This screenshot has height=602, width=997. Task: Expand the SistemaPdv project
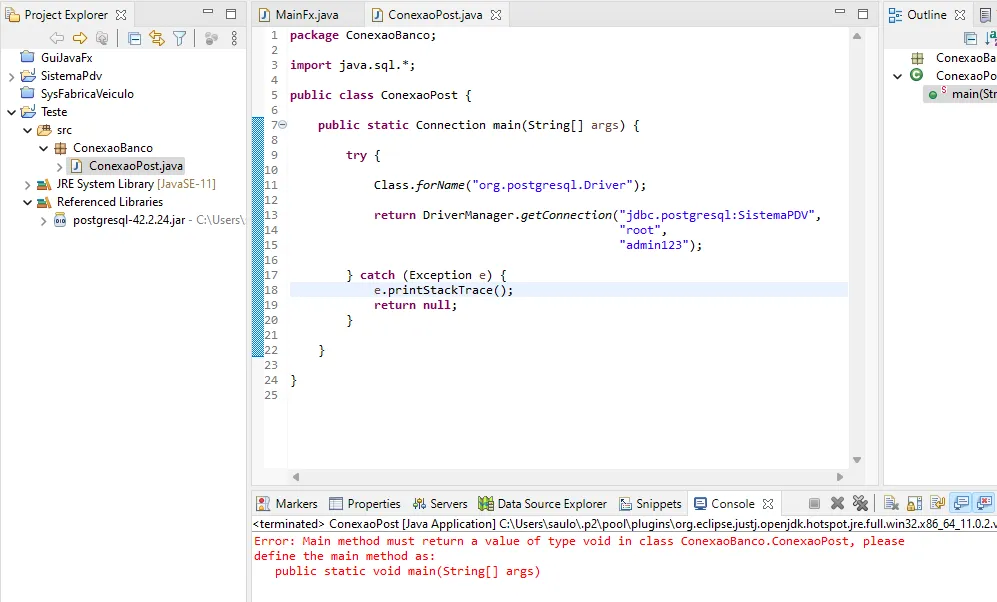tap(11, 76)
